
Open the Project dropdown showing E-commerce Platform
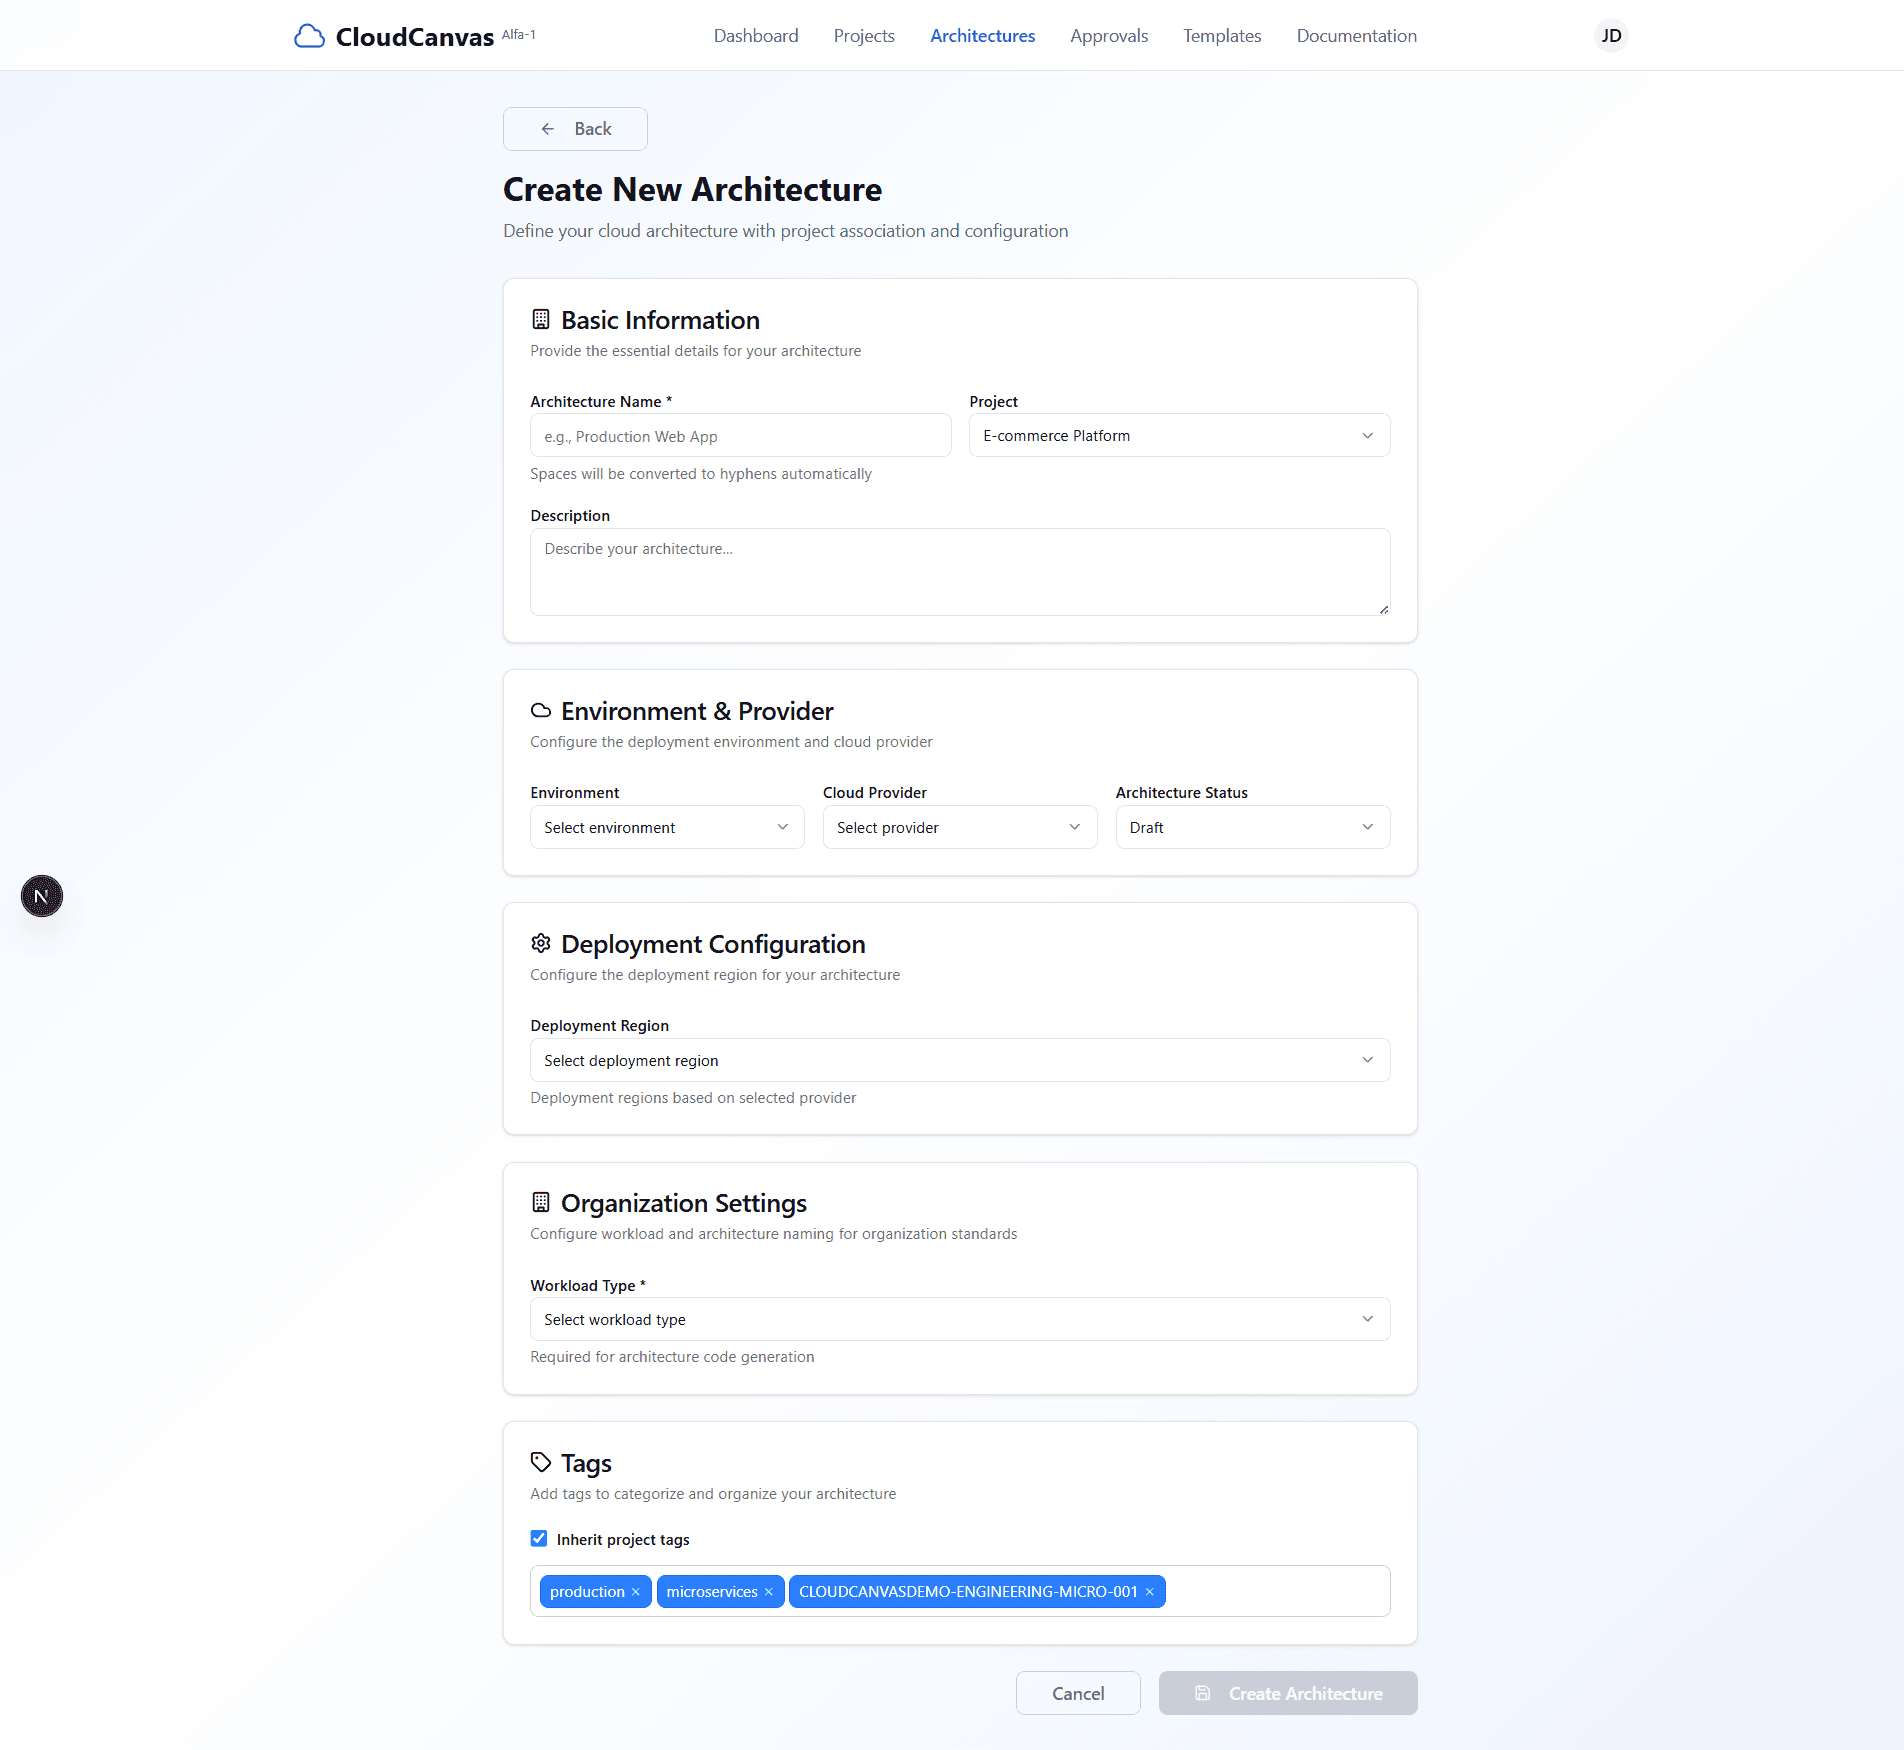[x=1178, y=436]
